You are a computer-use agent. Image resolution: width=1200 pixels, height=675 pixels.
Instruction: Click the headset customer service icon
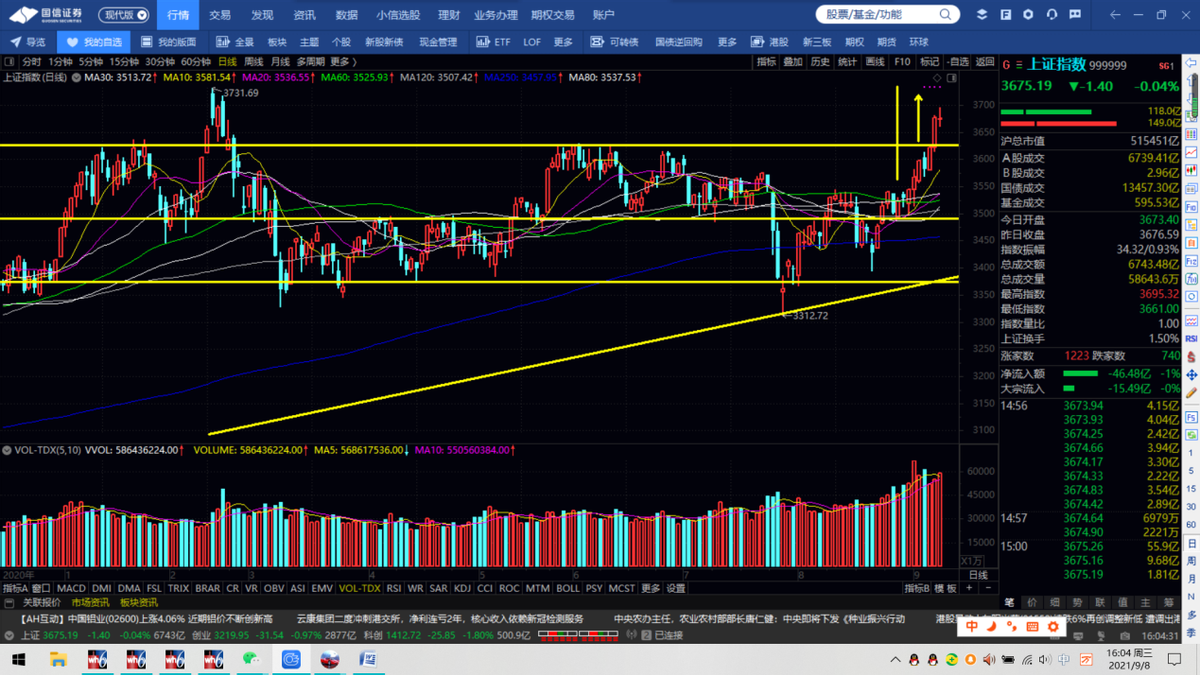click(x=1052, y=15)
